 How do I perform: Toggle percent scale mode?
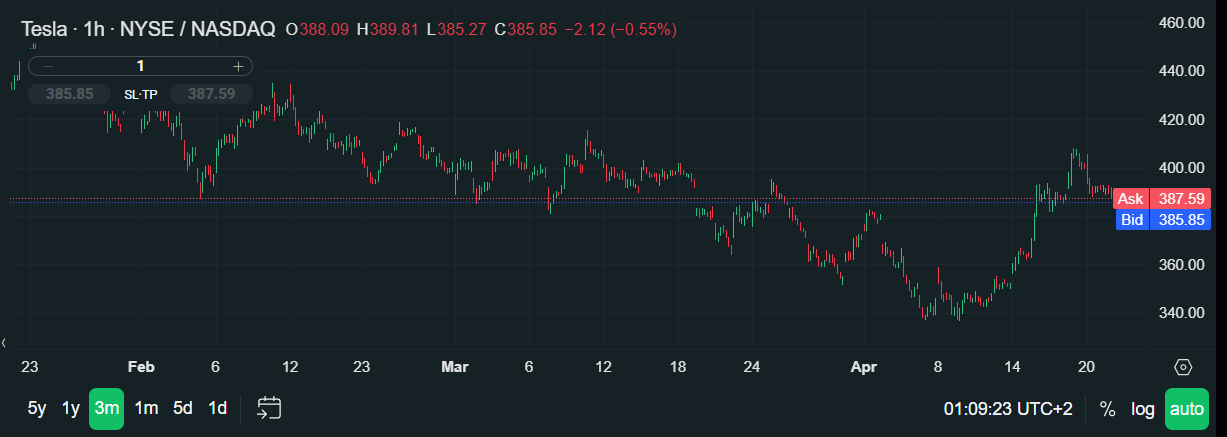[x=1107, y=409]
